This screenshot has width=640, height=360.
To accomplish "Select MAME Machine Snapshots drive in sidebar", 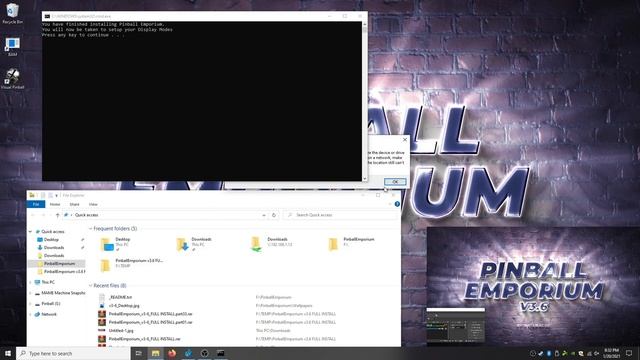I will tap(63, 293).
